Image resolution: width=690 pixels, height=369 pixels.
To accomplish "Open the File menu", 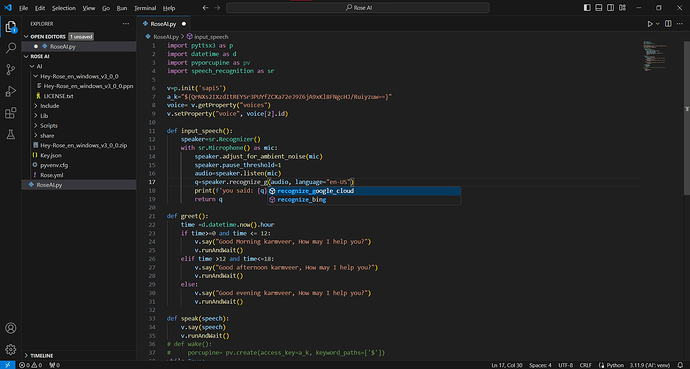I will click(23, 8).
